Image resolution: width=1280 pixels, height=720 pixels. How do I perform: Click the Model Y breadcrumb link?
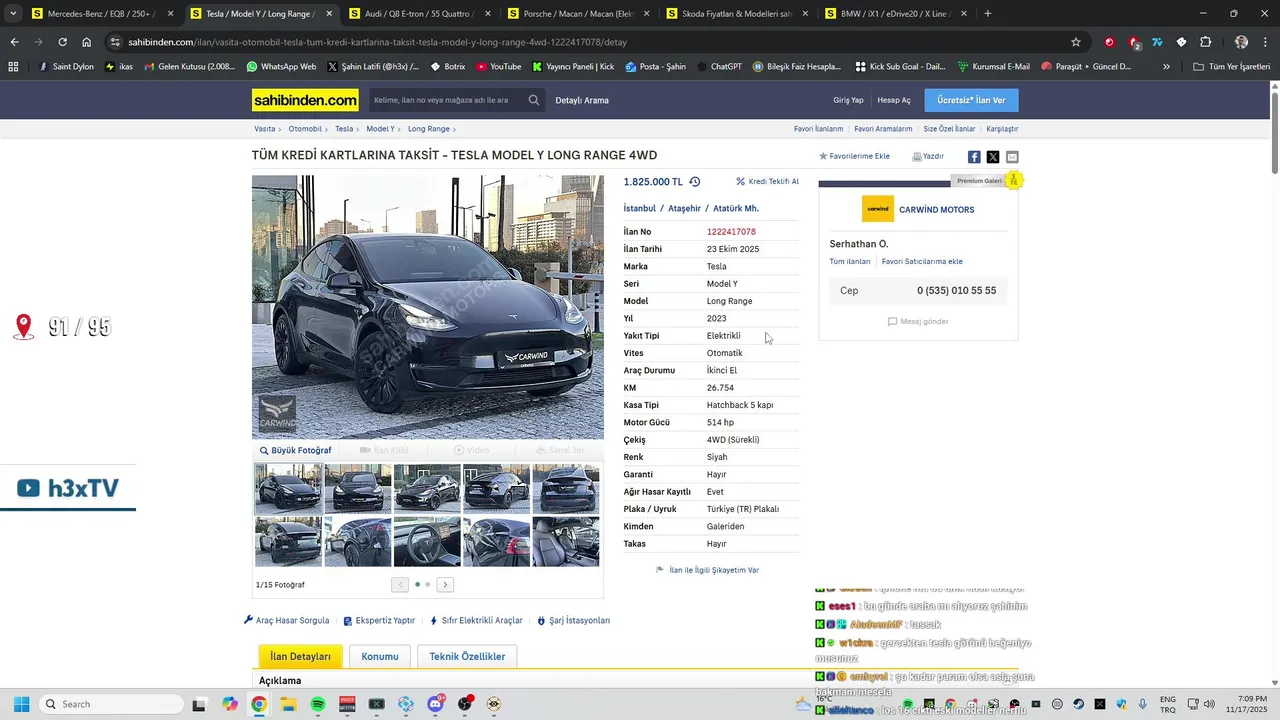380,129
